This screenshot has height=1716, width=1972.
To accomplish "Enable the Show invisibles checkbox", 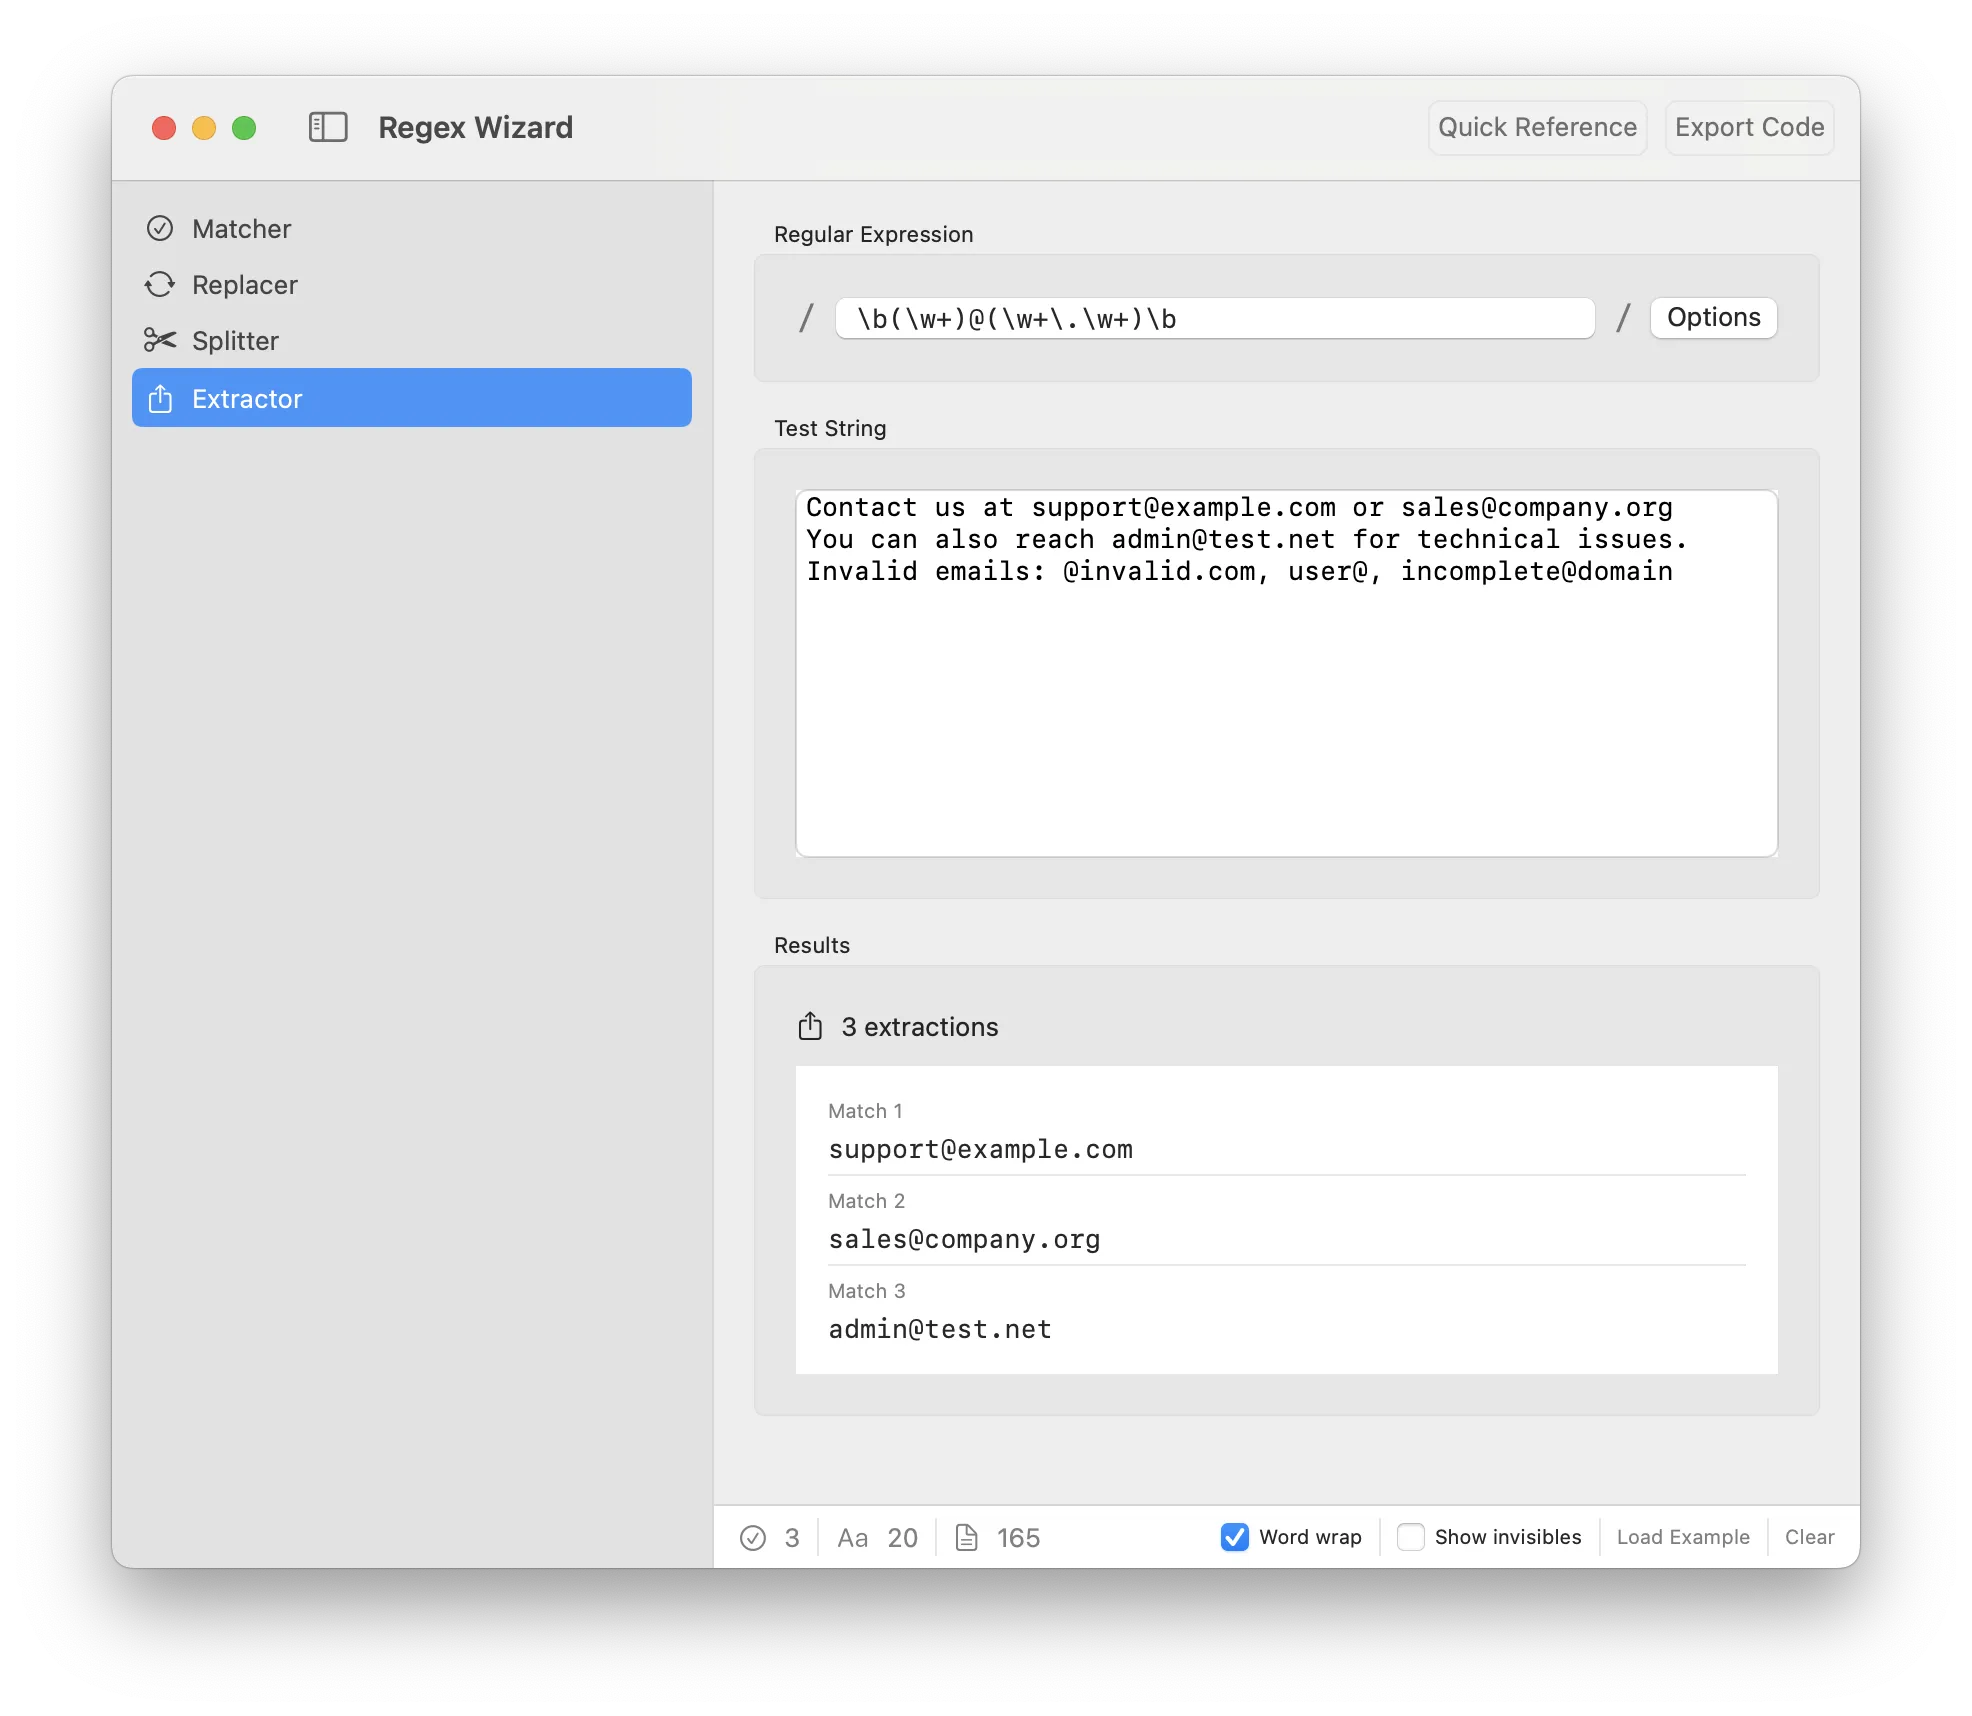I will coord(1411,1537).
